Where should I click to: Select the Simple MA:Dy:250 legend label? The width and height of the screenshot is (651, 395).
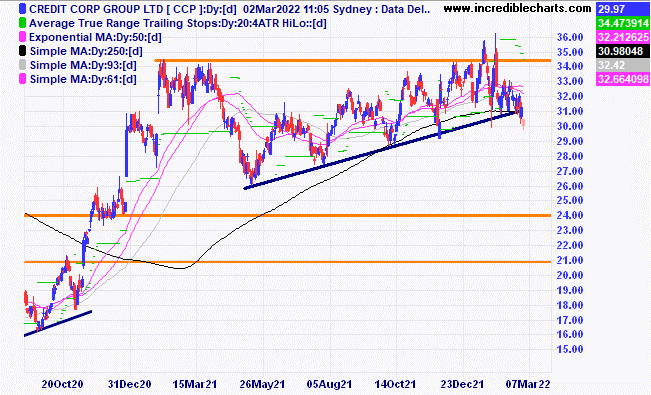[x=86, y=51]
